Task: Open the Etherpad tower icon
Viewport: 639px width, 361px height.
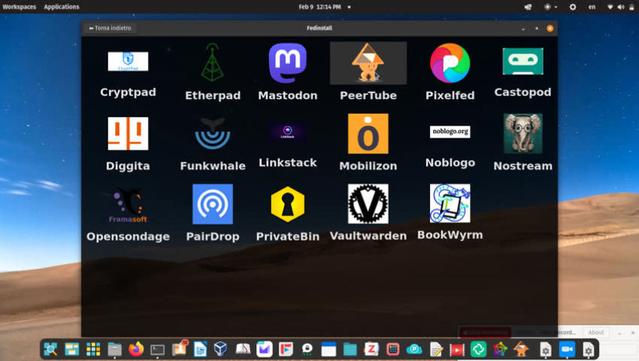Action: 212,62
